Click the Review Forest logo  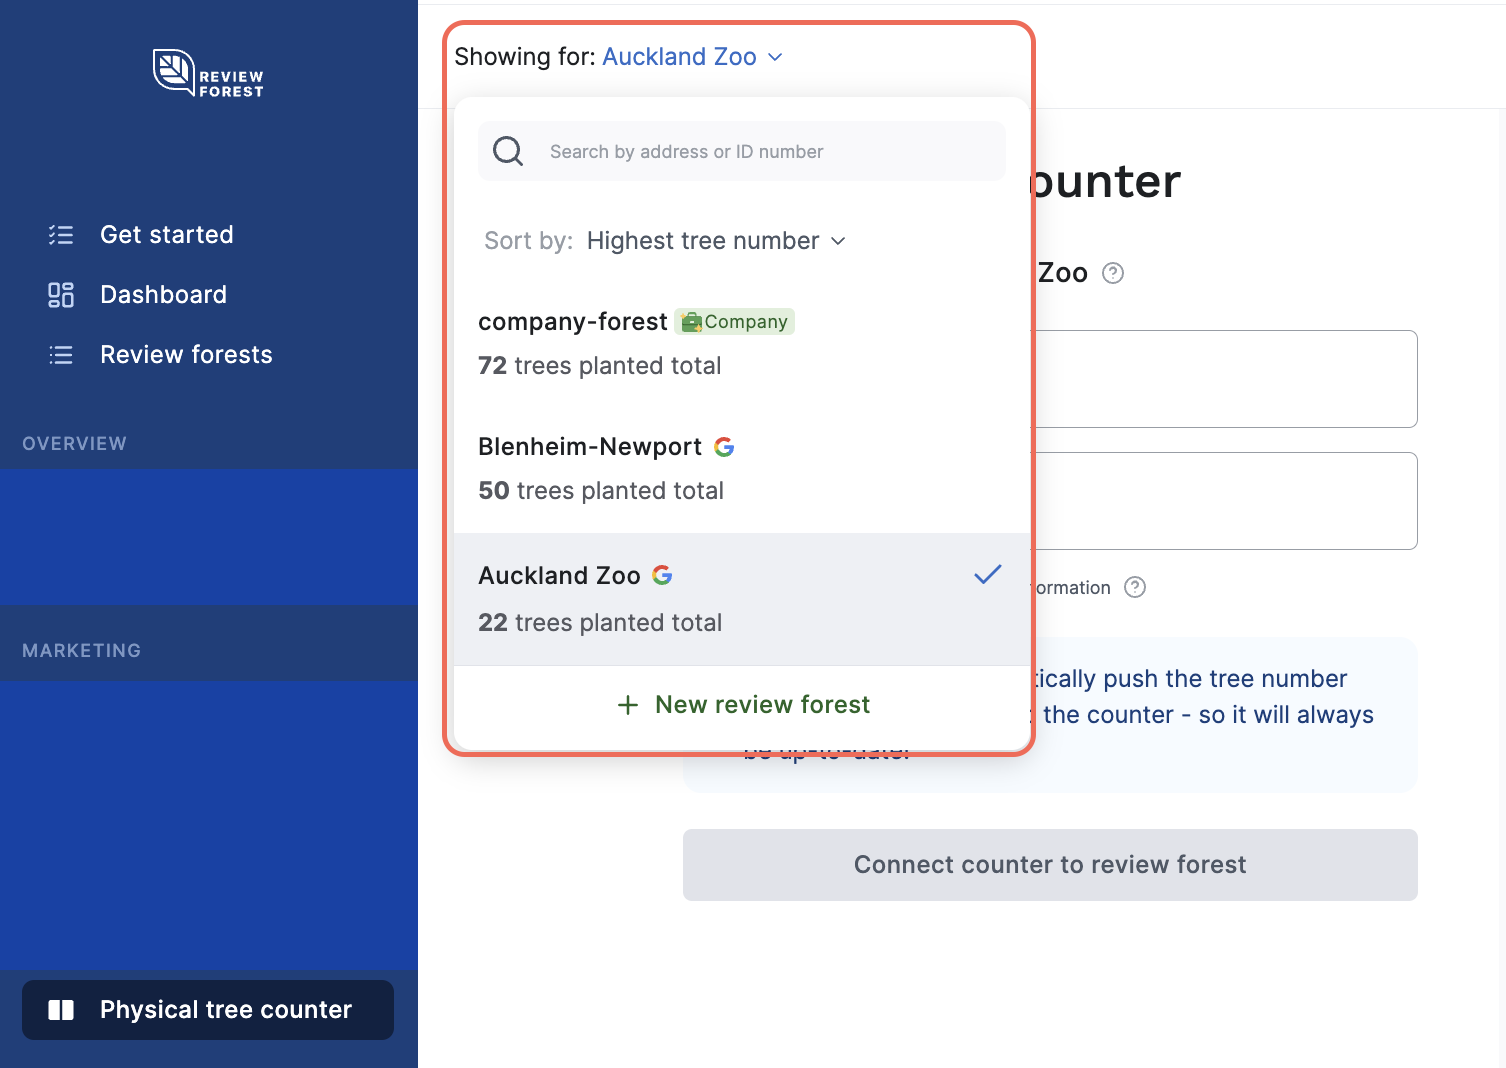[208, 73]
